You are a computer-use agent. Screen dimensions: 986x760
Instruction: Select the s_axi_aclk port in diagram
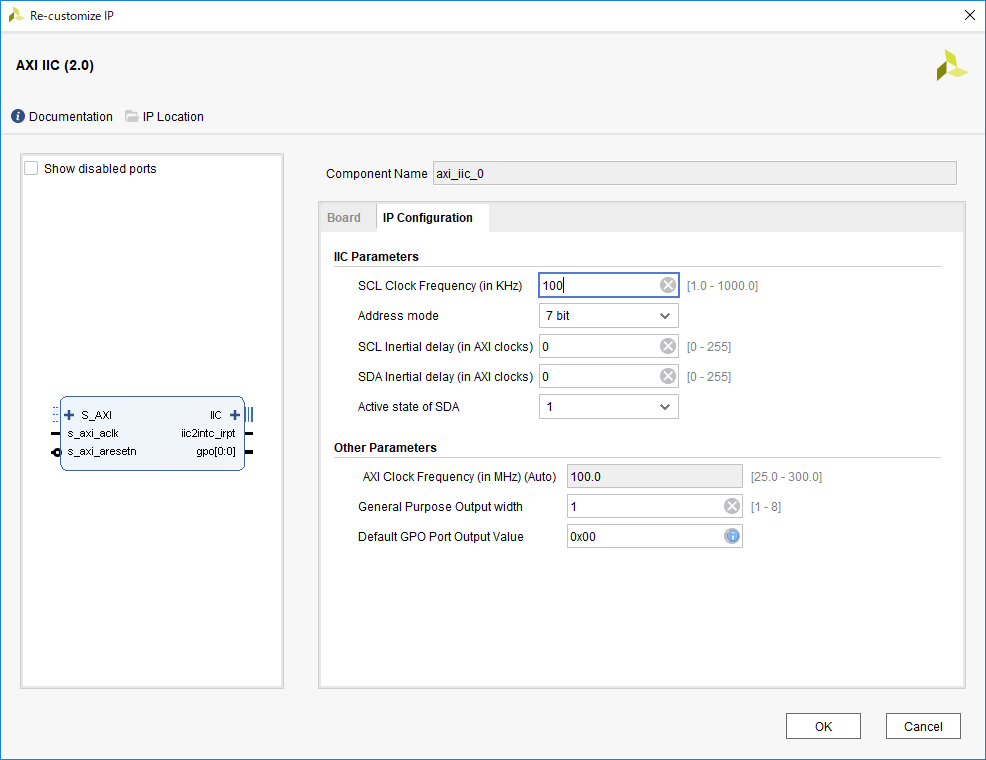[x=92, y=433]
